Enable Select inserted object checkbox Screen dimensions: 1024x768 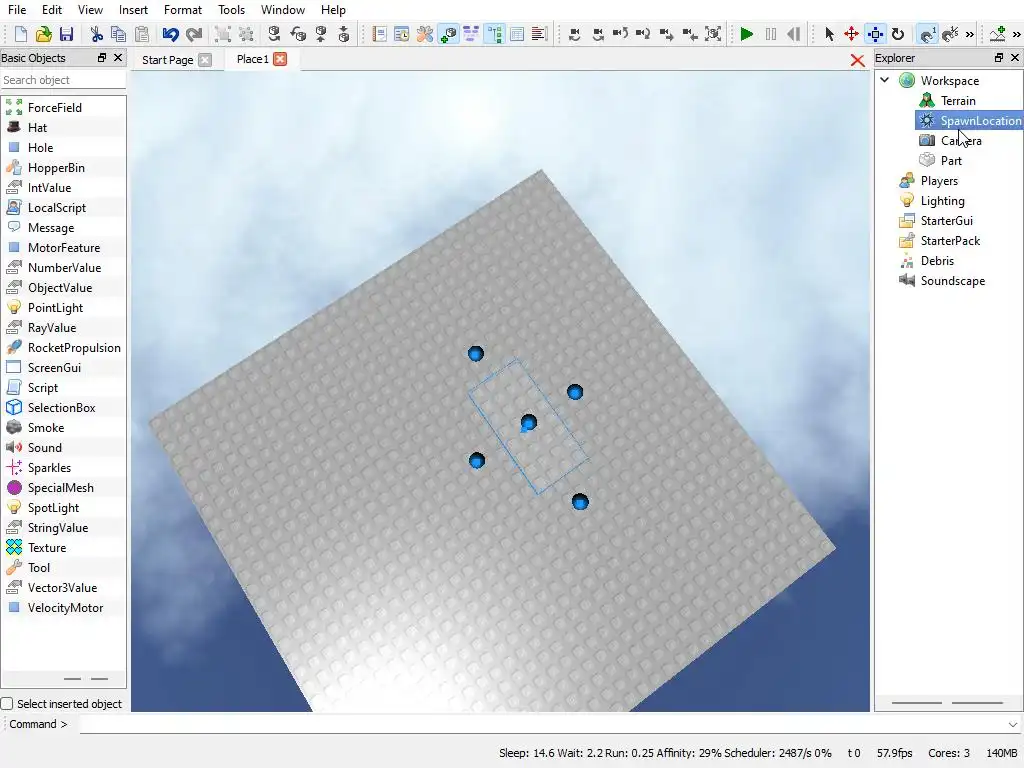click(x=7, y=704)
